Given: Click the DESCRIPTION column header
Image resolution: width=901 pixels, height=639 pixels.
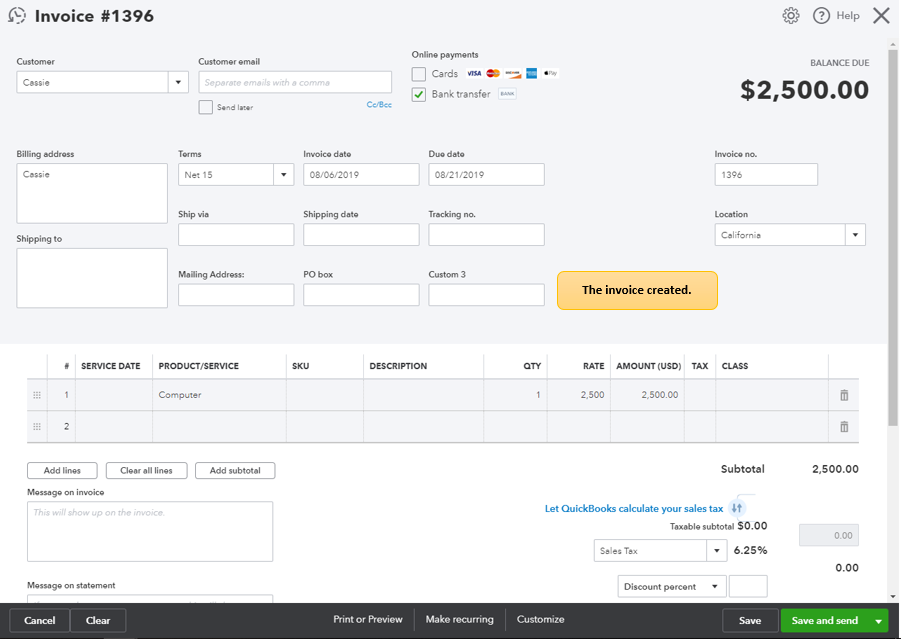Looking at the screenshot, I should coord(398,366).
